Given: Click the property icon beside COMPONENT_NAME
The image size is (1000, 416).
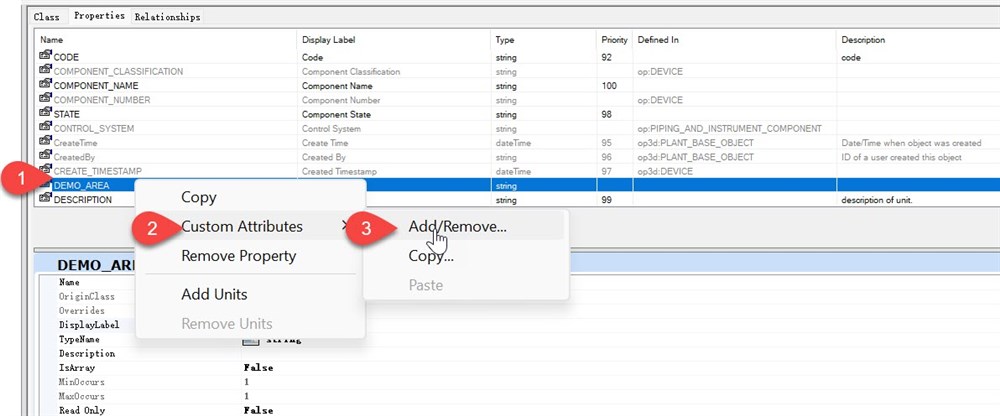Looking at the screenshot, I should 45,85.
